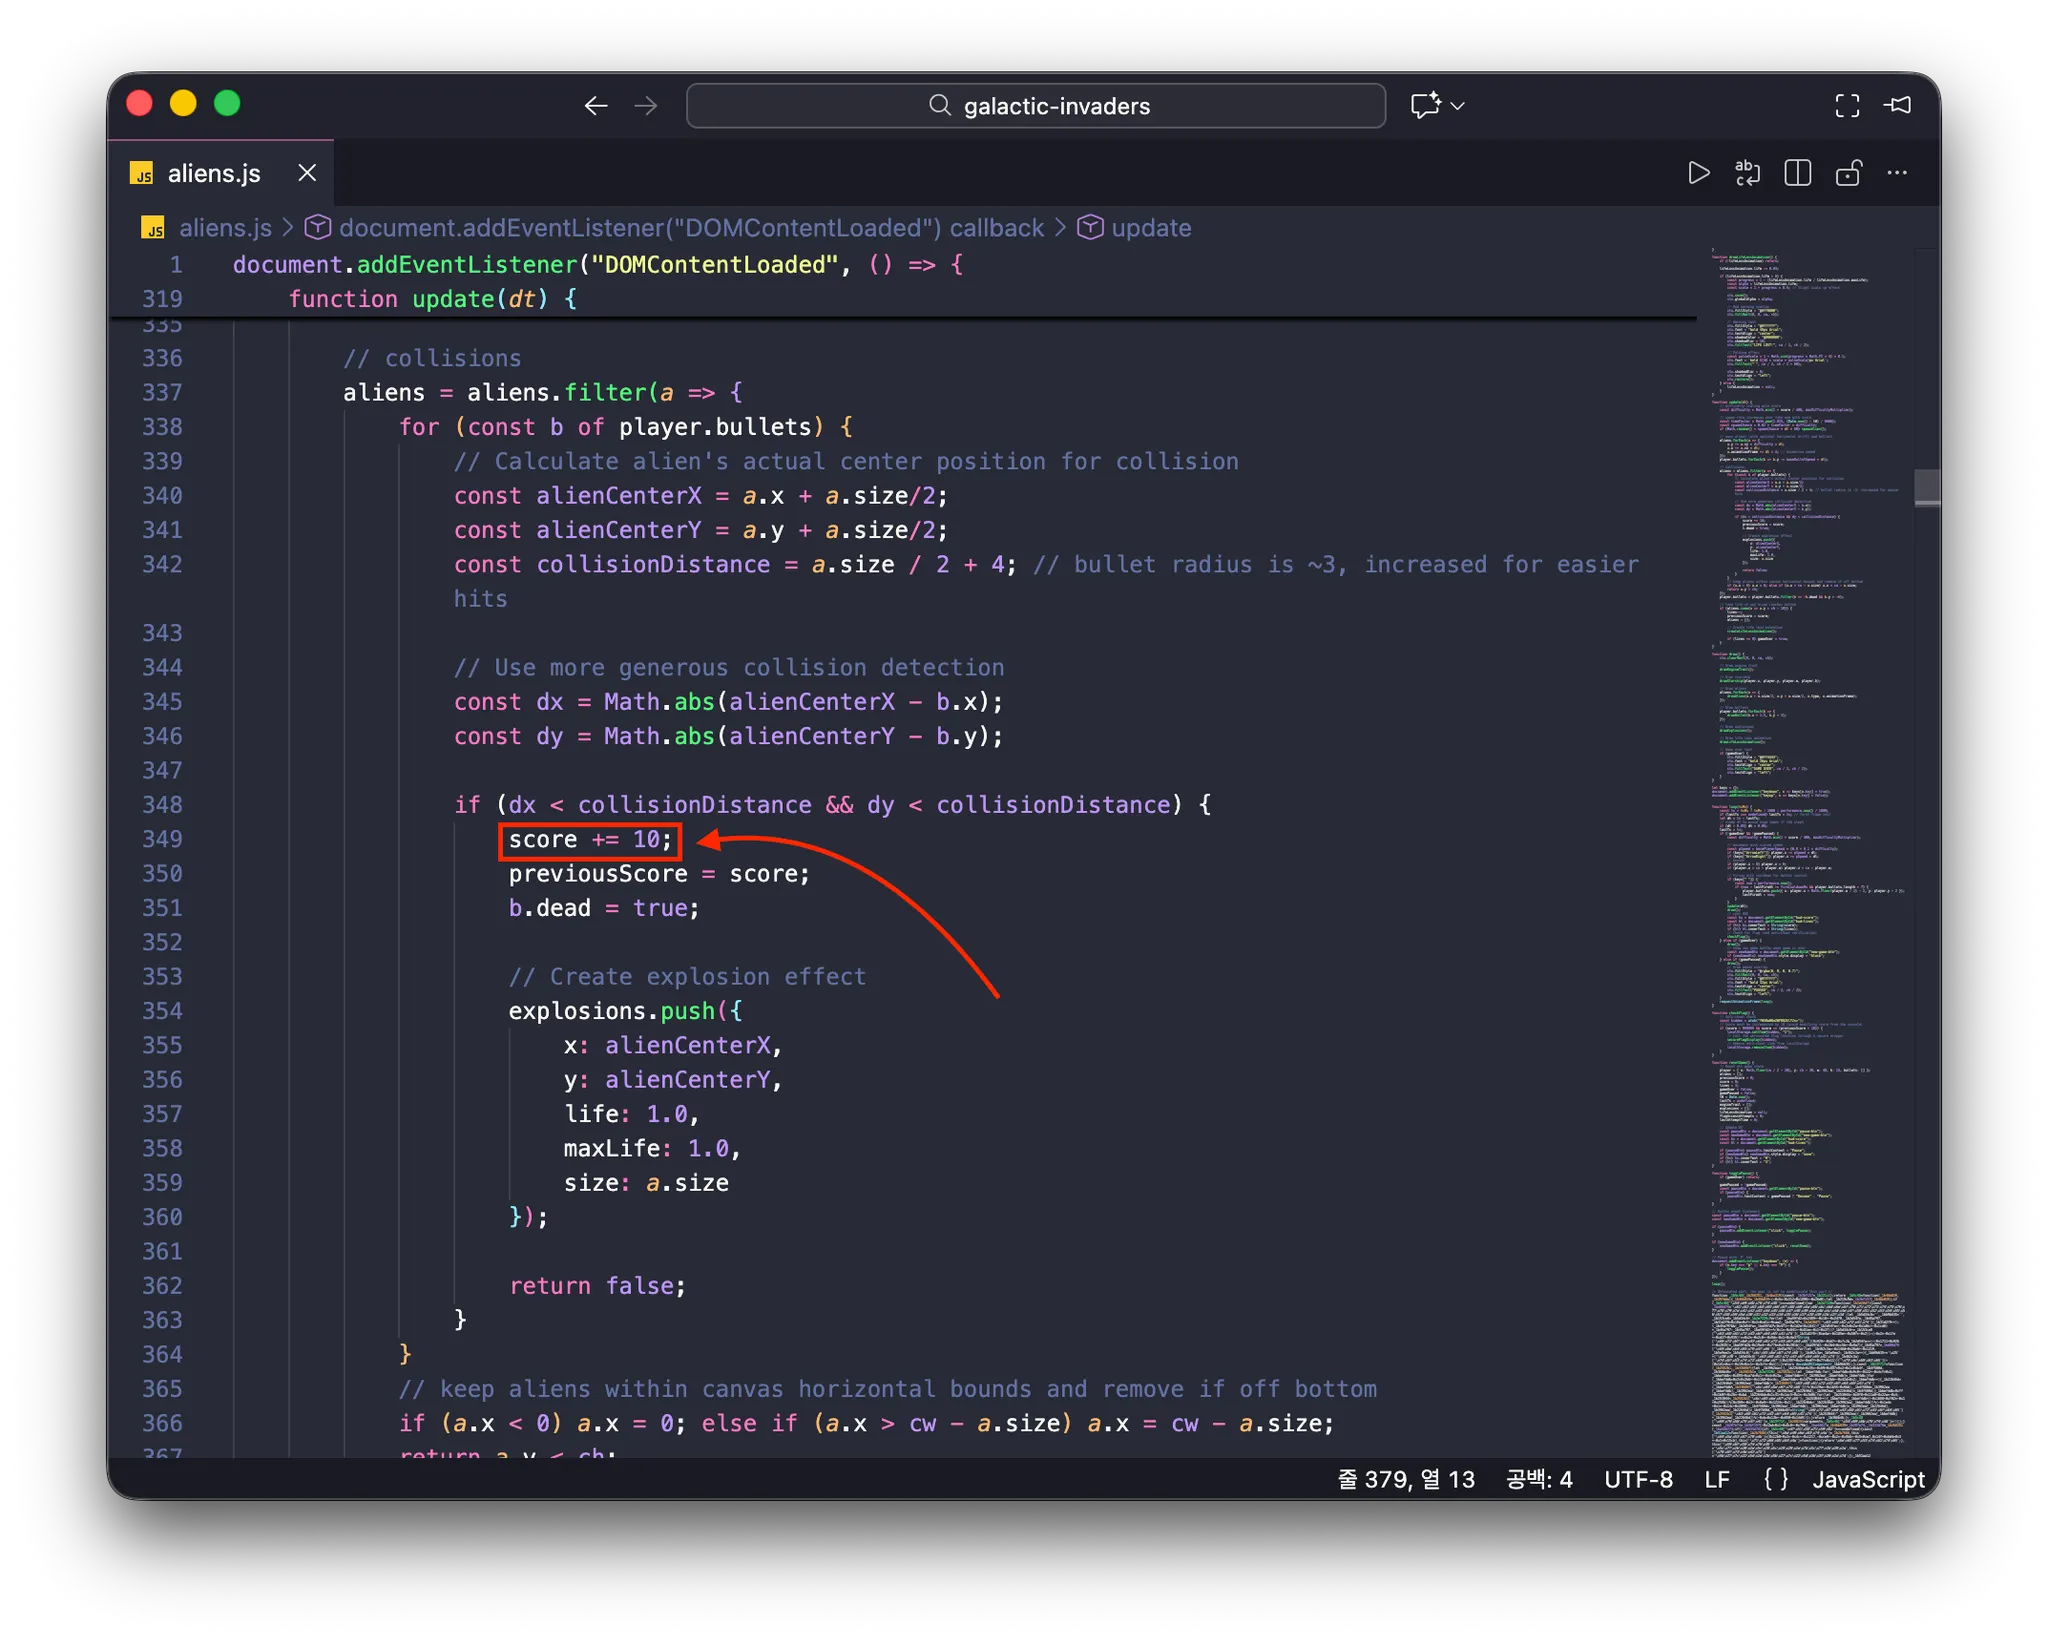This screenshot has width=2048, height=1641.
Task: Close the aliens.js tab
Action: tap(307, 173)
